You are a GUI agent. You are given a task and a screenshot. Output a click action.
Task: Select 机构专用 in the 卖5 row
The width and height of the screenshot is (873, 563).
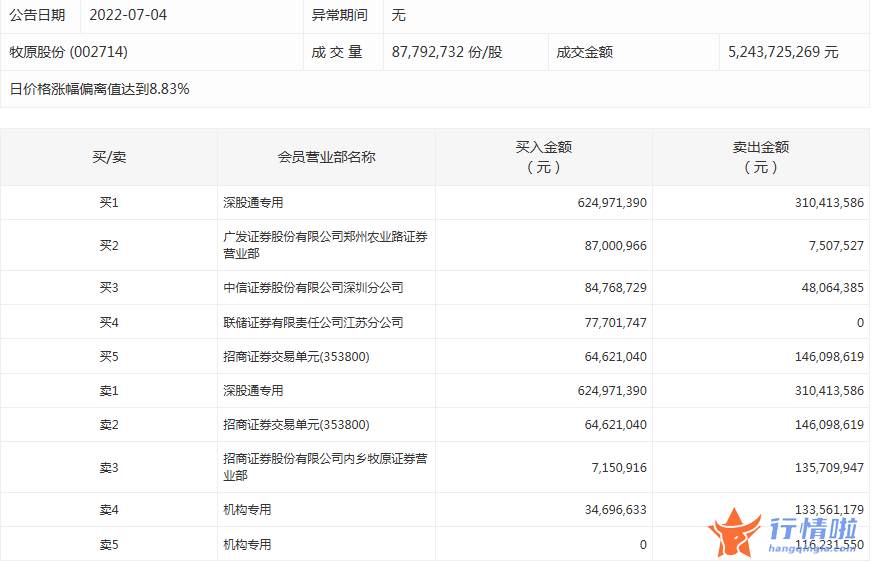(x=247, y=545)
